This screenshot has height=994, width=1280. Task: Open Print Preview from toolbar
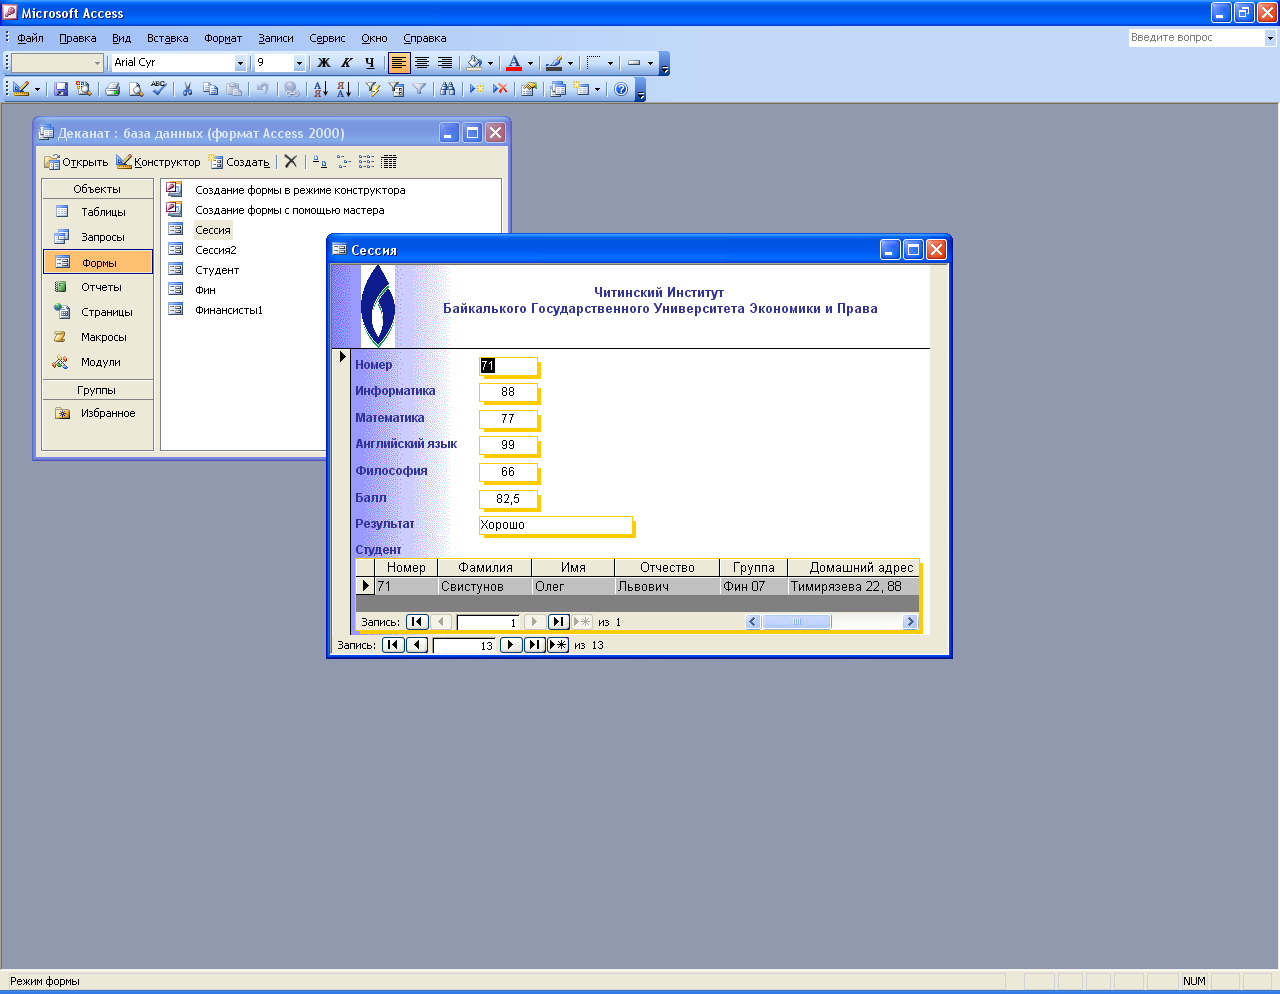136,89
